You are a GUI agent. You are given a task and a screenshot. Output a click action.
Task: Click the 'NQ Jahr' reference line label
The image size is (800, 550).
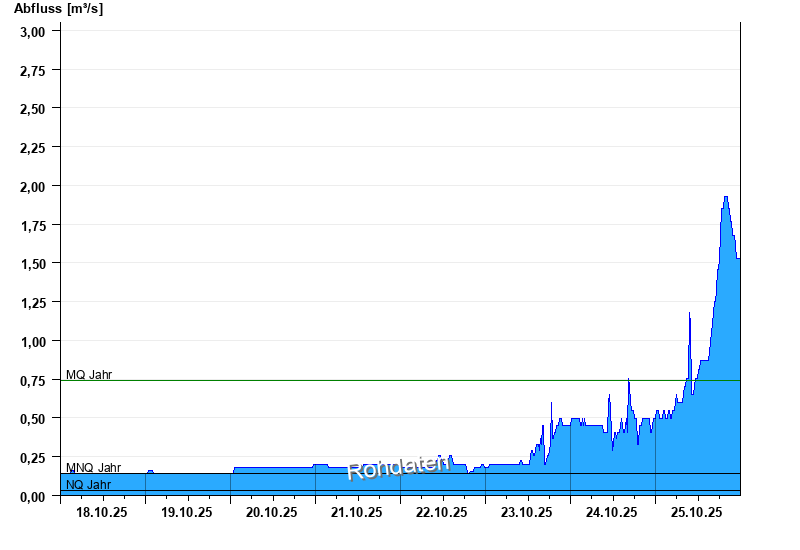[89, 485]
